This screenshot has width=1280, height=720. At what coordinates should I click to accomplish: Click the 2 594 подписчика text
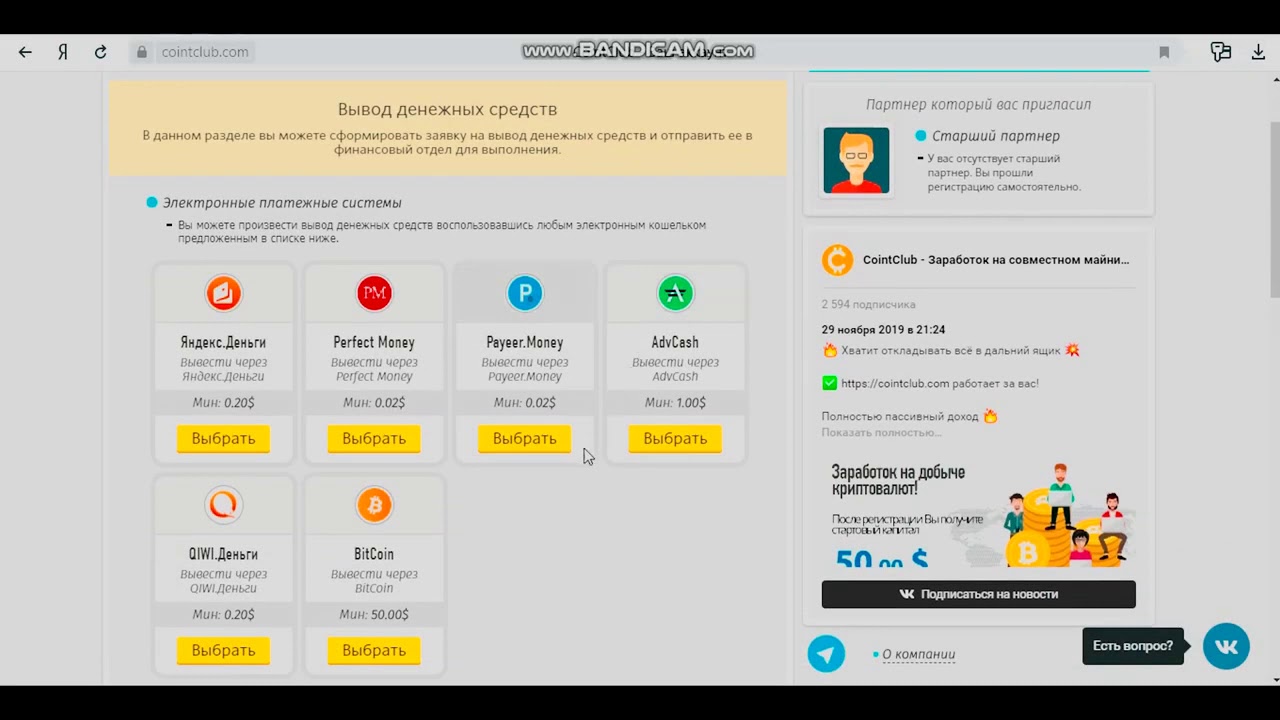(x=868, y=304)
